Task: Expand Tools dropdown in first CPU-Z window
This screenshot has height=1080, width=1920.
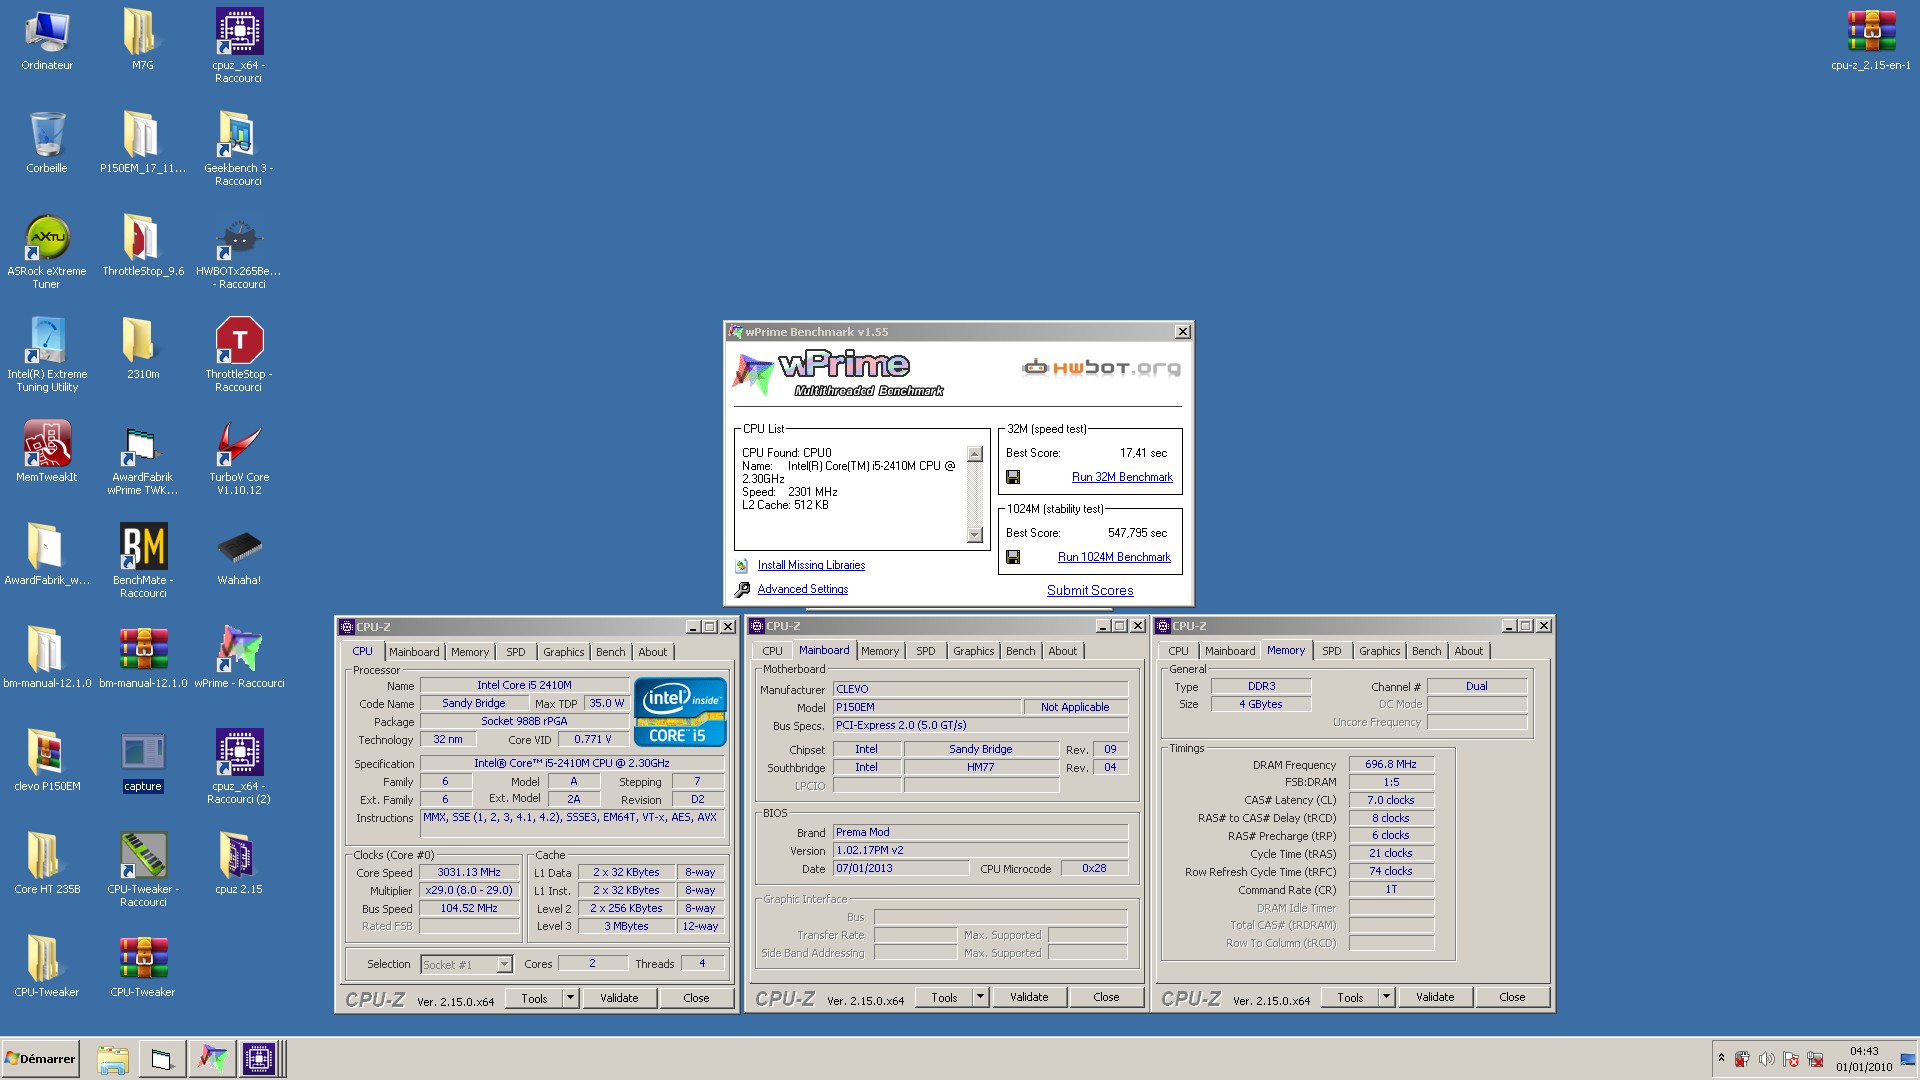Action: pos(570,997)
